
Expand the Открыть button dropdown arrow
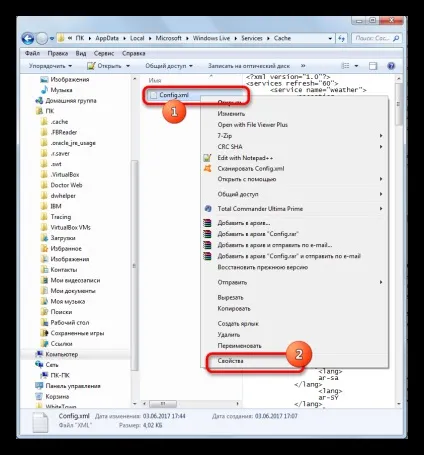point(128,66)
